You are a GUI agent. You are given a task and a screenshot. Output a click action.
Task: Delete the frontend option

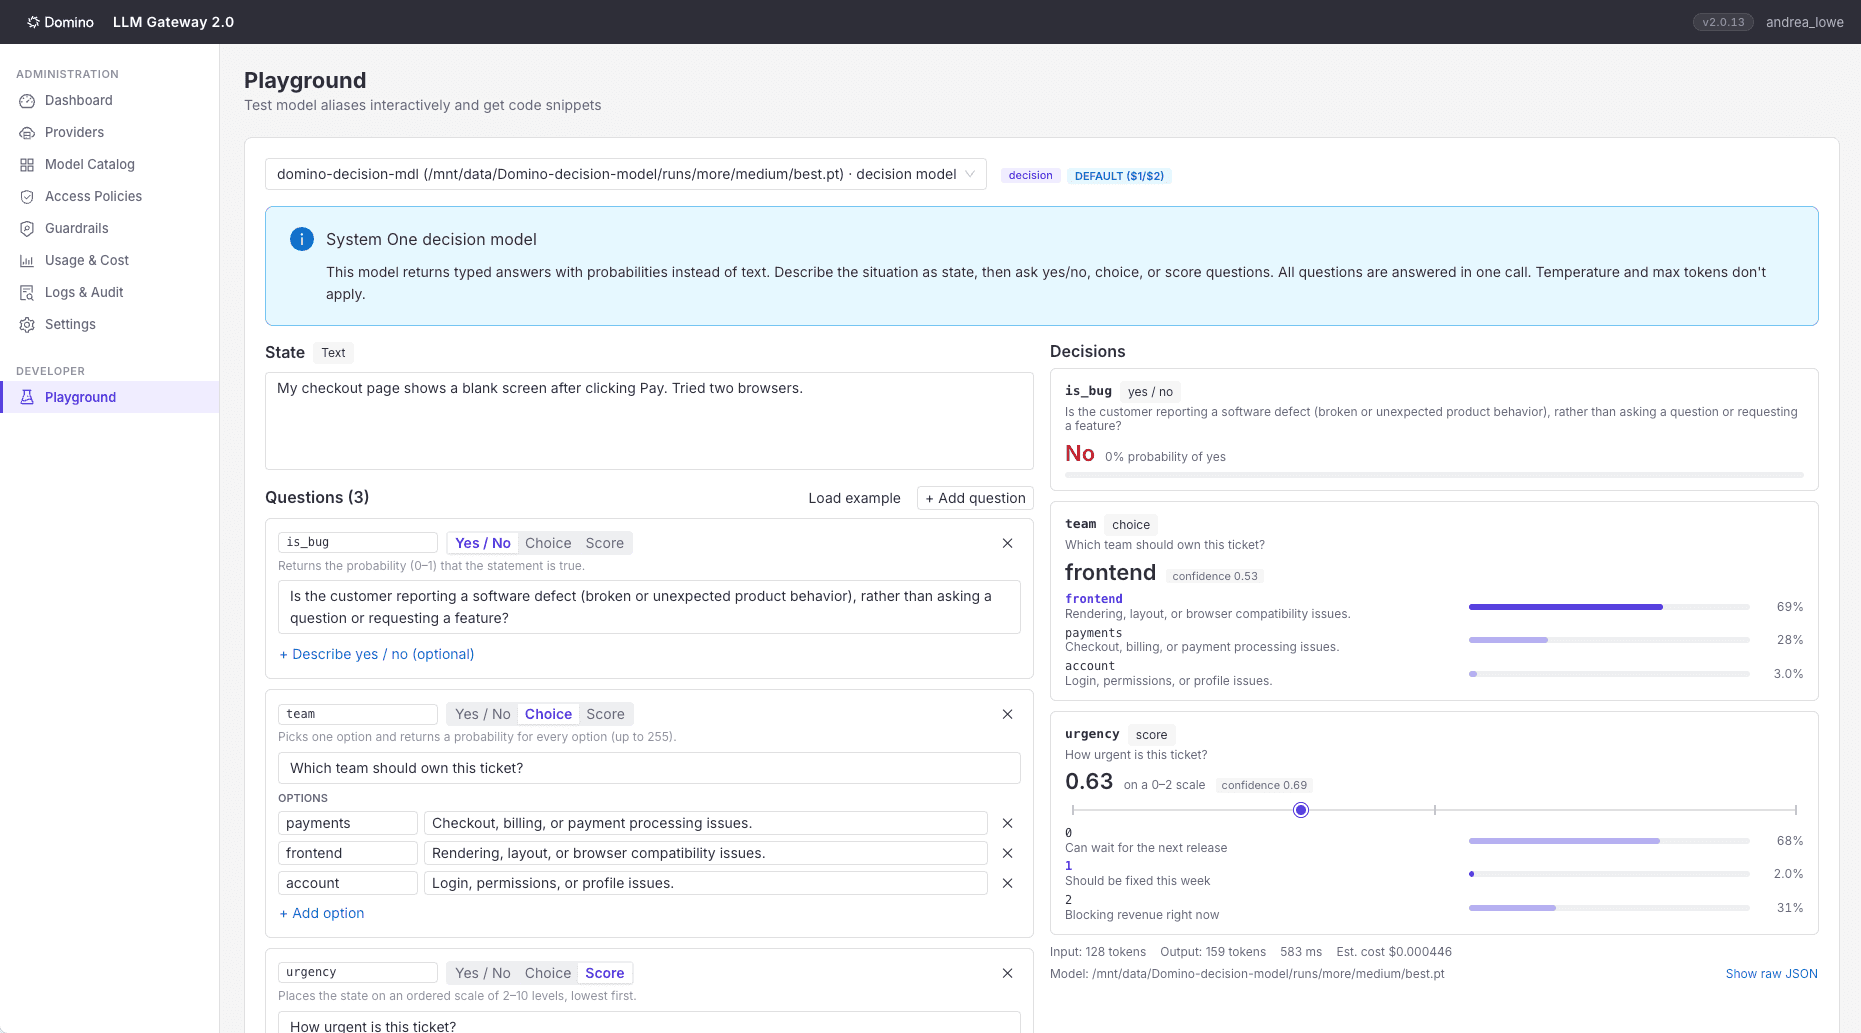tap(1007, 853)
